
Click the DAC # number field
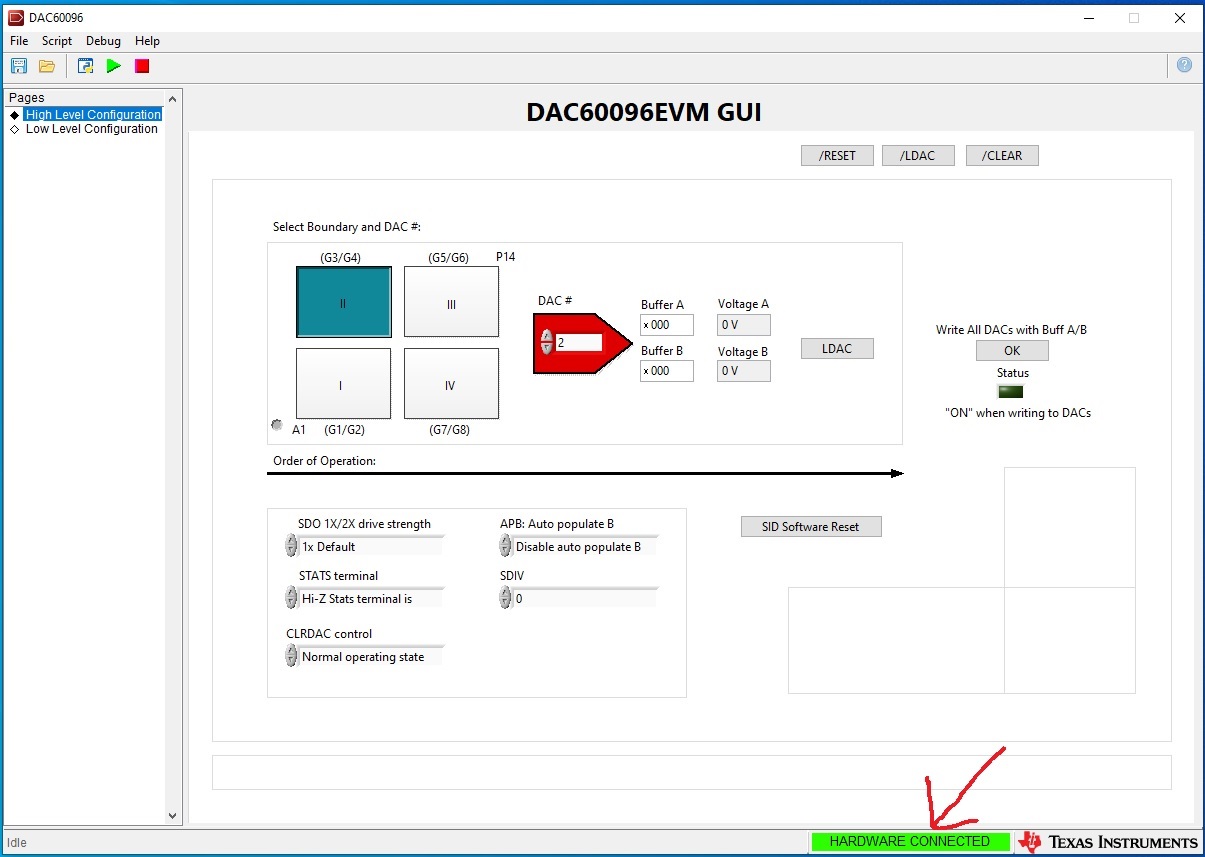578,342
